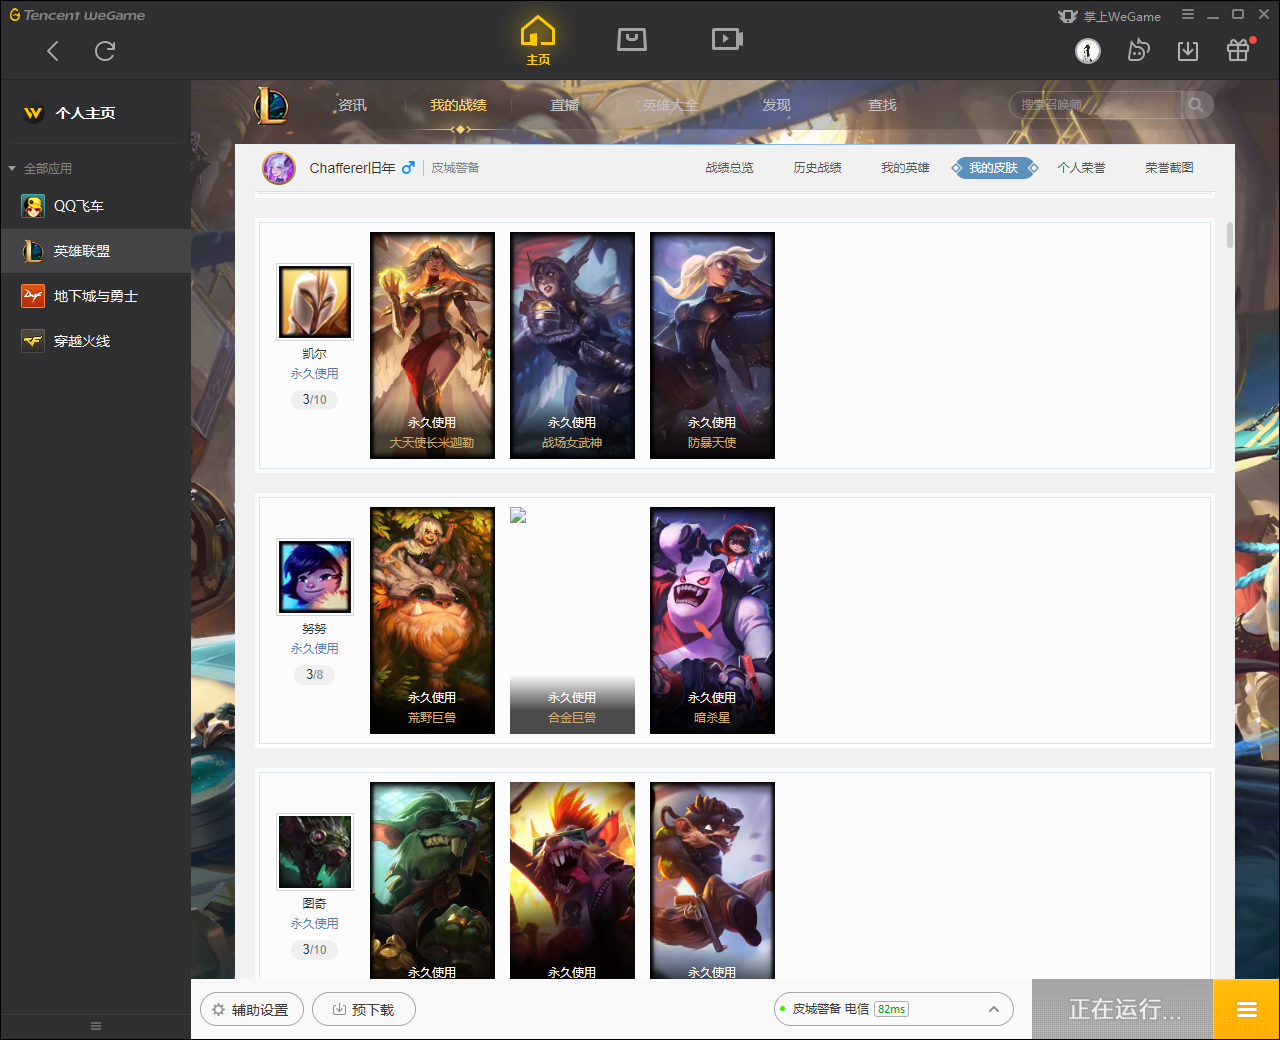Open the 个人荣誉 sub-tab

pos(1081,168)
